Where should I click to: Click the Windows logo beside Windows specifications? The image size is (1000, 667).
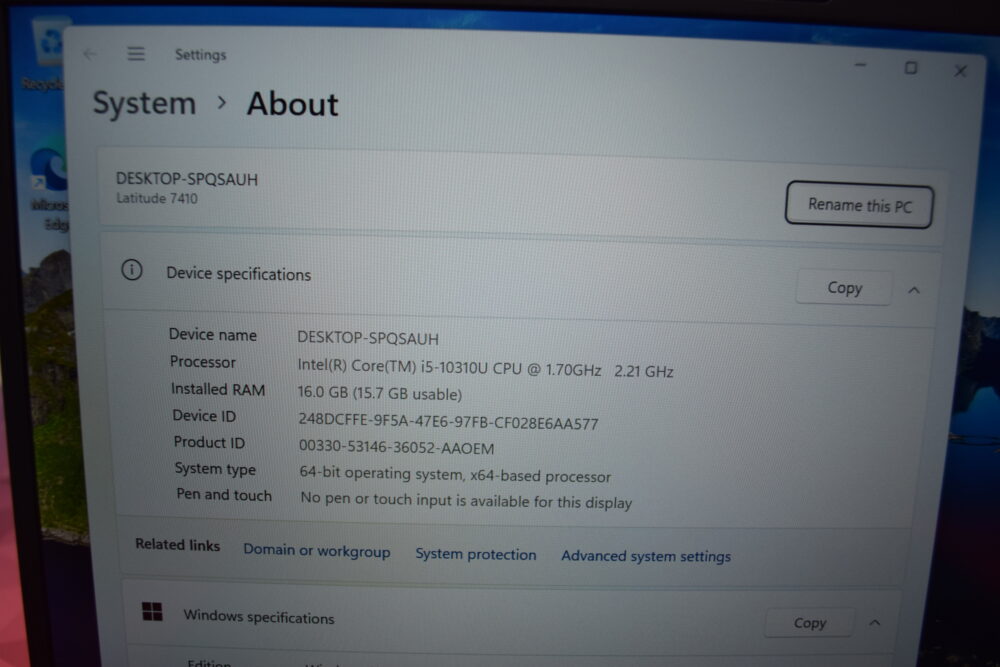point(152,612)
